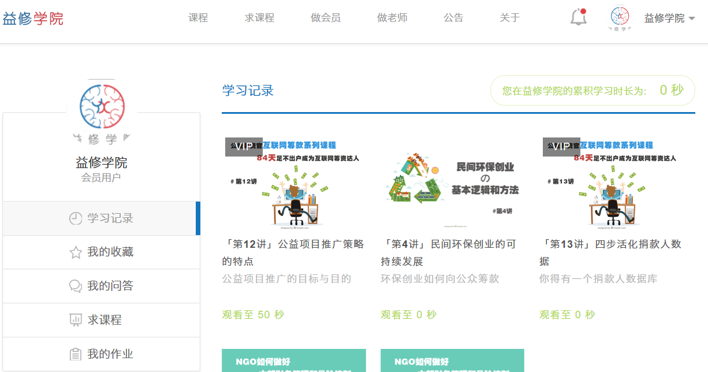Click the board icon beside sidebar 求课程
This screenshot has width=708, height=372.
point(75,320)
